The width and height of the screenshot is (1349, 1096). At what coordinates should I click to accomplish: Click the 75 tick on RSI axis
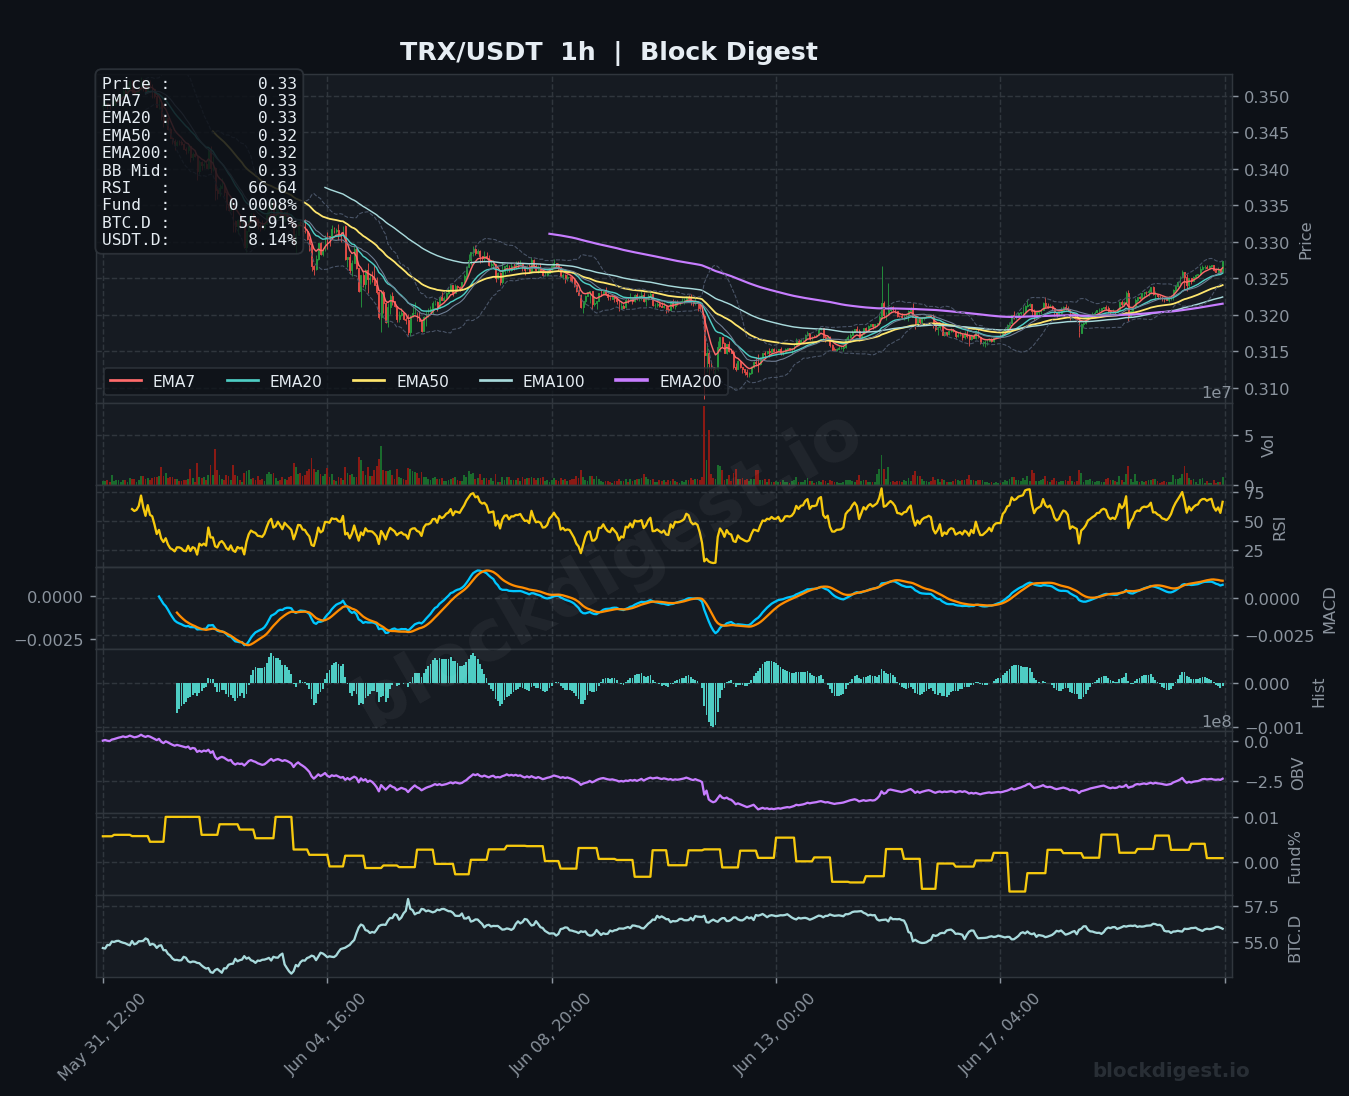1254,493
